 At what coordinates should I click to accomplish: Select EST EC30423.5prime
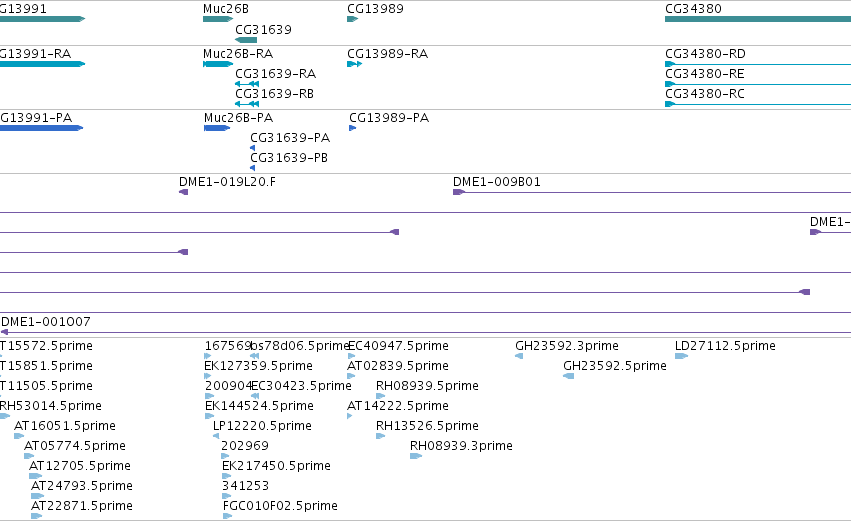(301, 386)
